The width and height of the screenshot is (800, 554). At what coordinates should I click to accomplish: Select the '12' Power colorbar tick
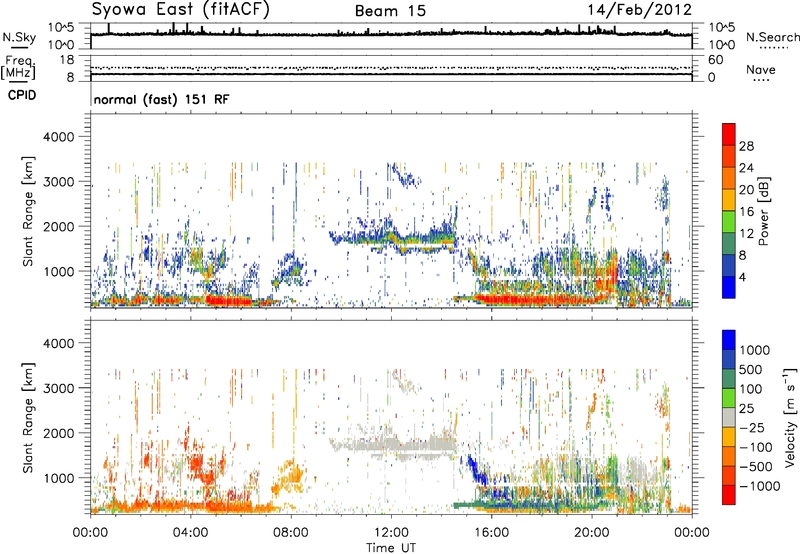coord(746,234)
